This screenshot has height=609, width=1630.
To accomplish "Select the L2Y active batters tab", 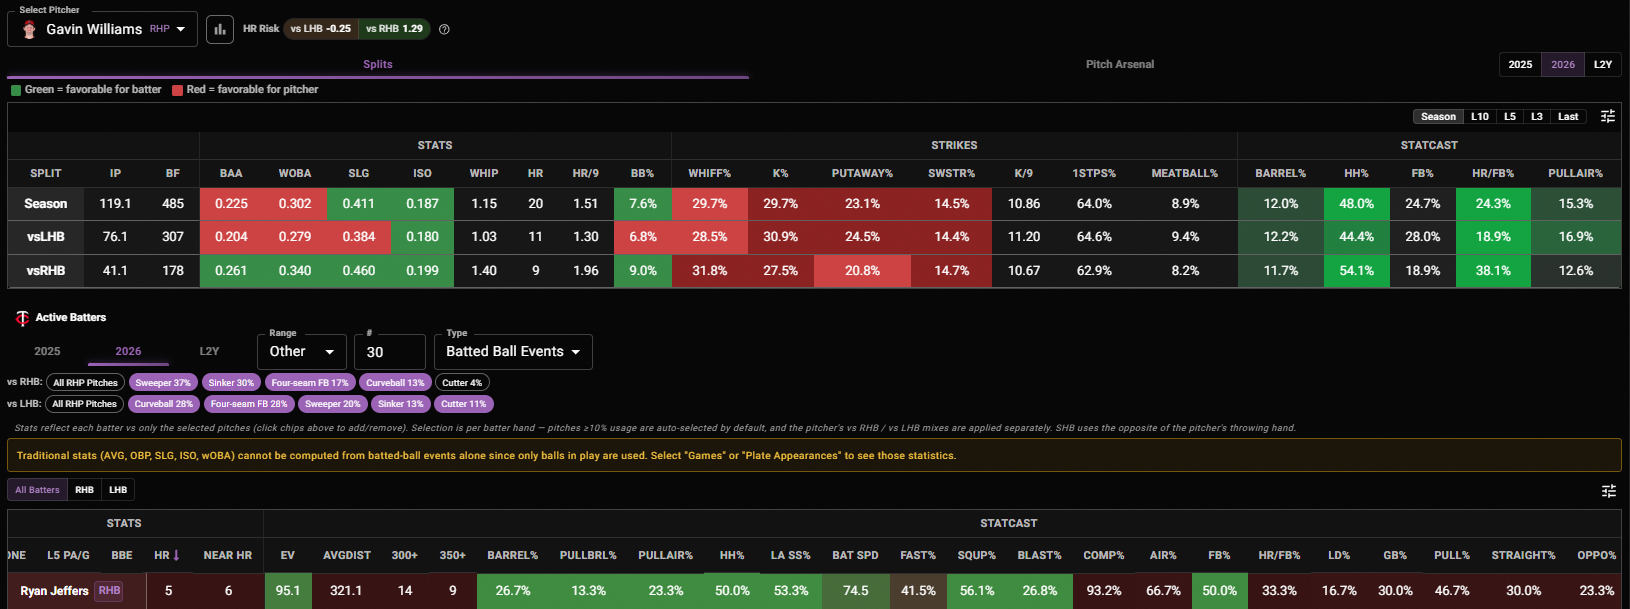I will pyautogui.click(x=209, y=351).
